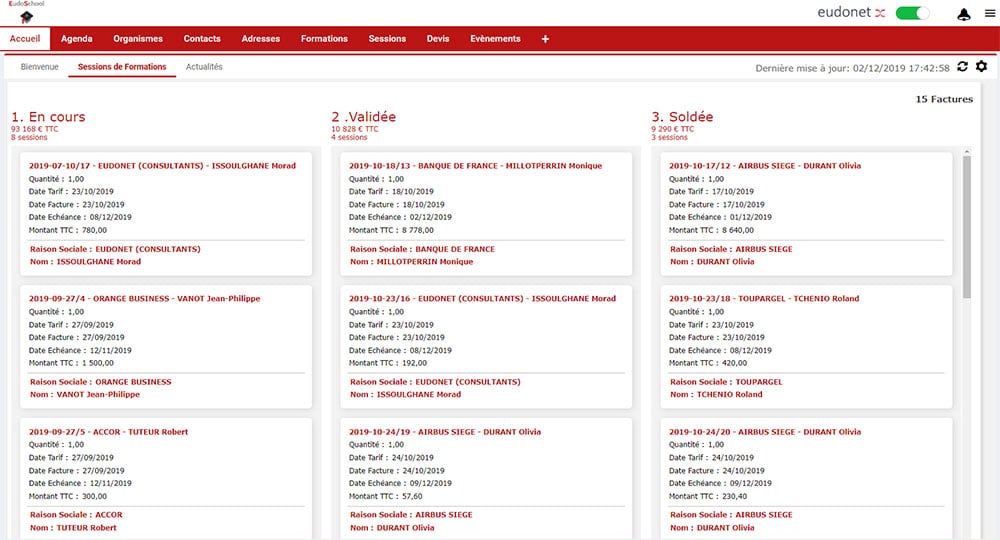The width and height of the screenshot is (1000, 540).
Task: Go to Sessions tab
Action: click(387, 39)
